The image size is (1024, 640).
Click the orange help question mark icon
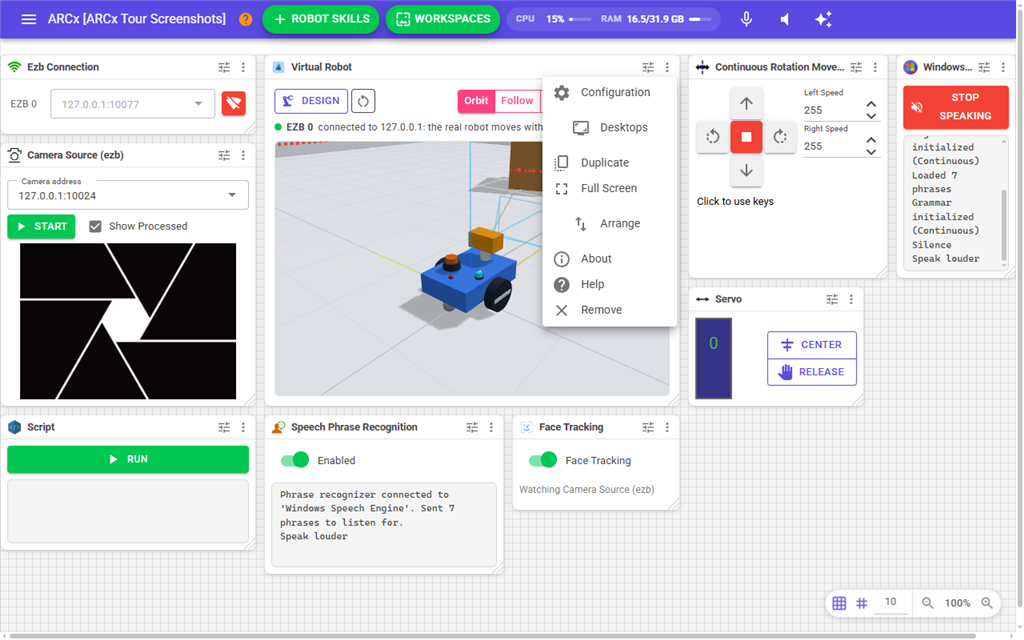pyautogui.click(x=246, y=19)
